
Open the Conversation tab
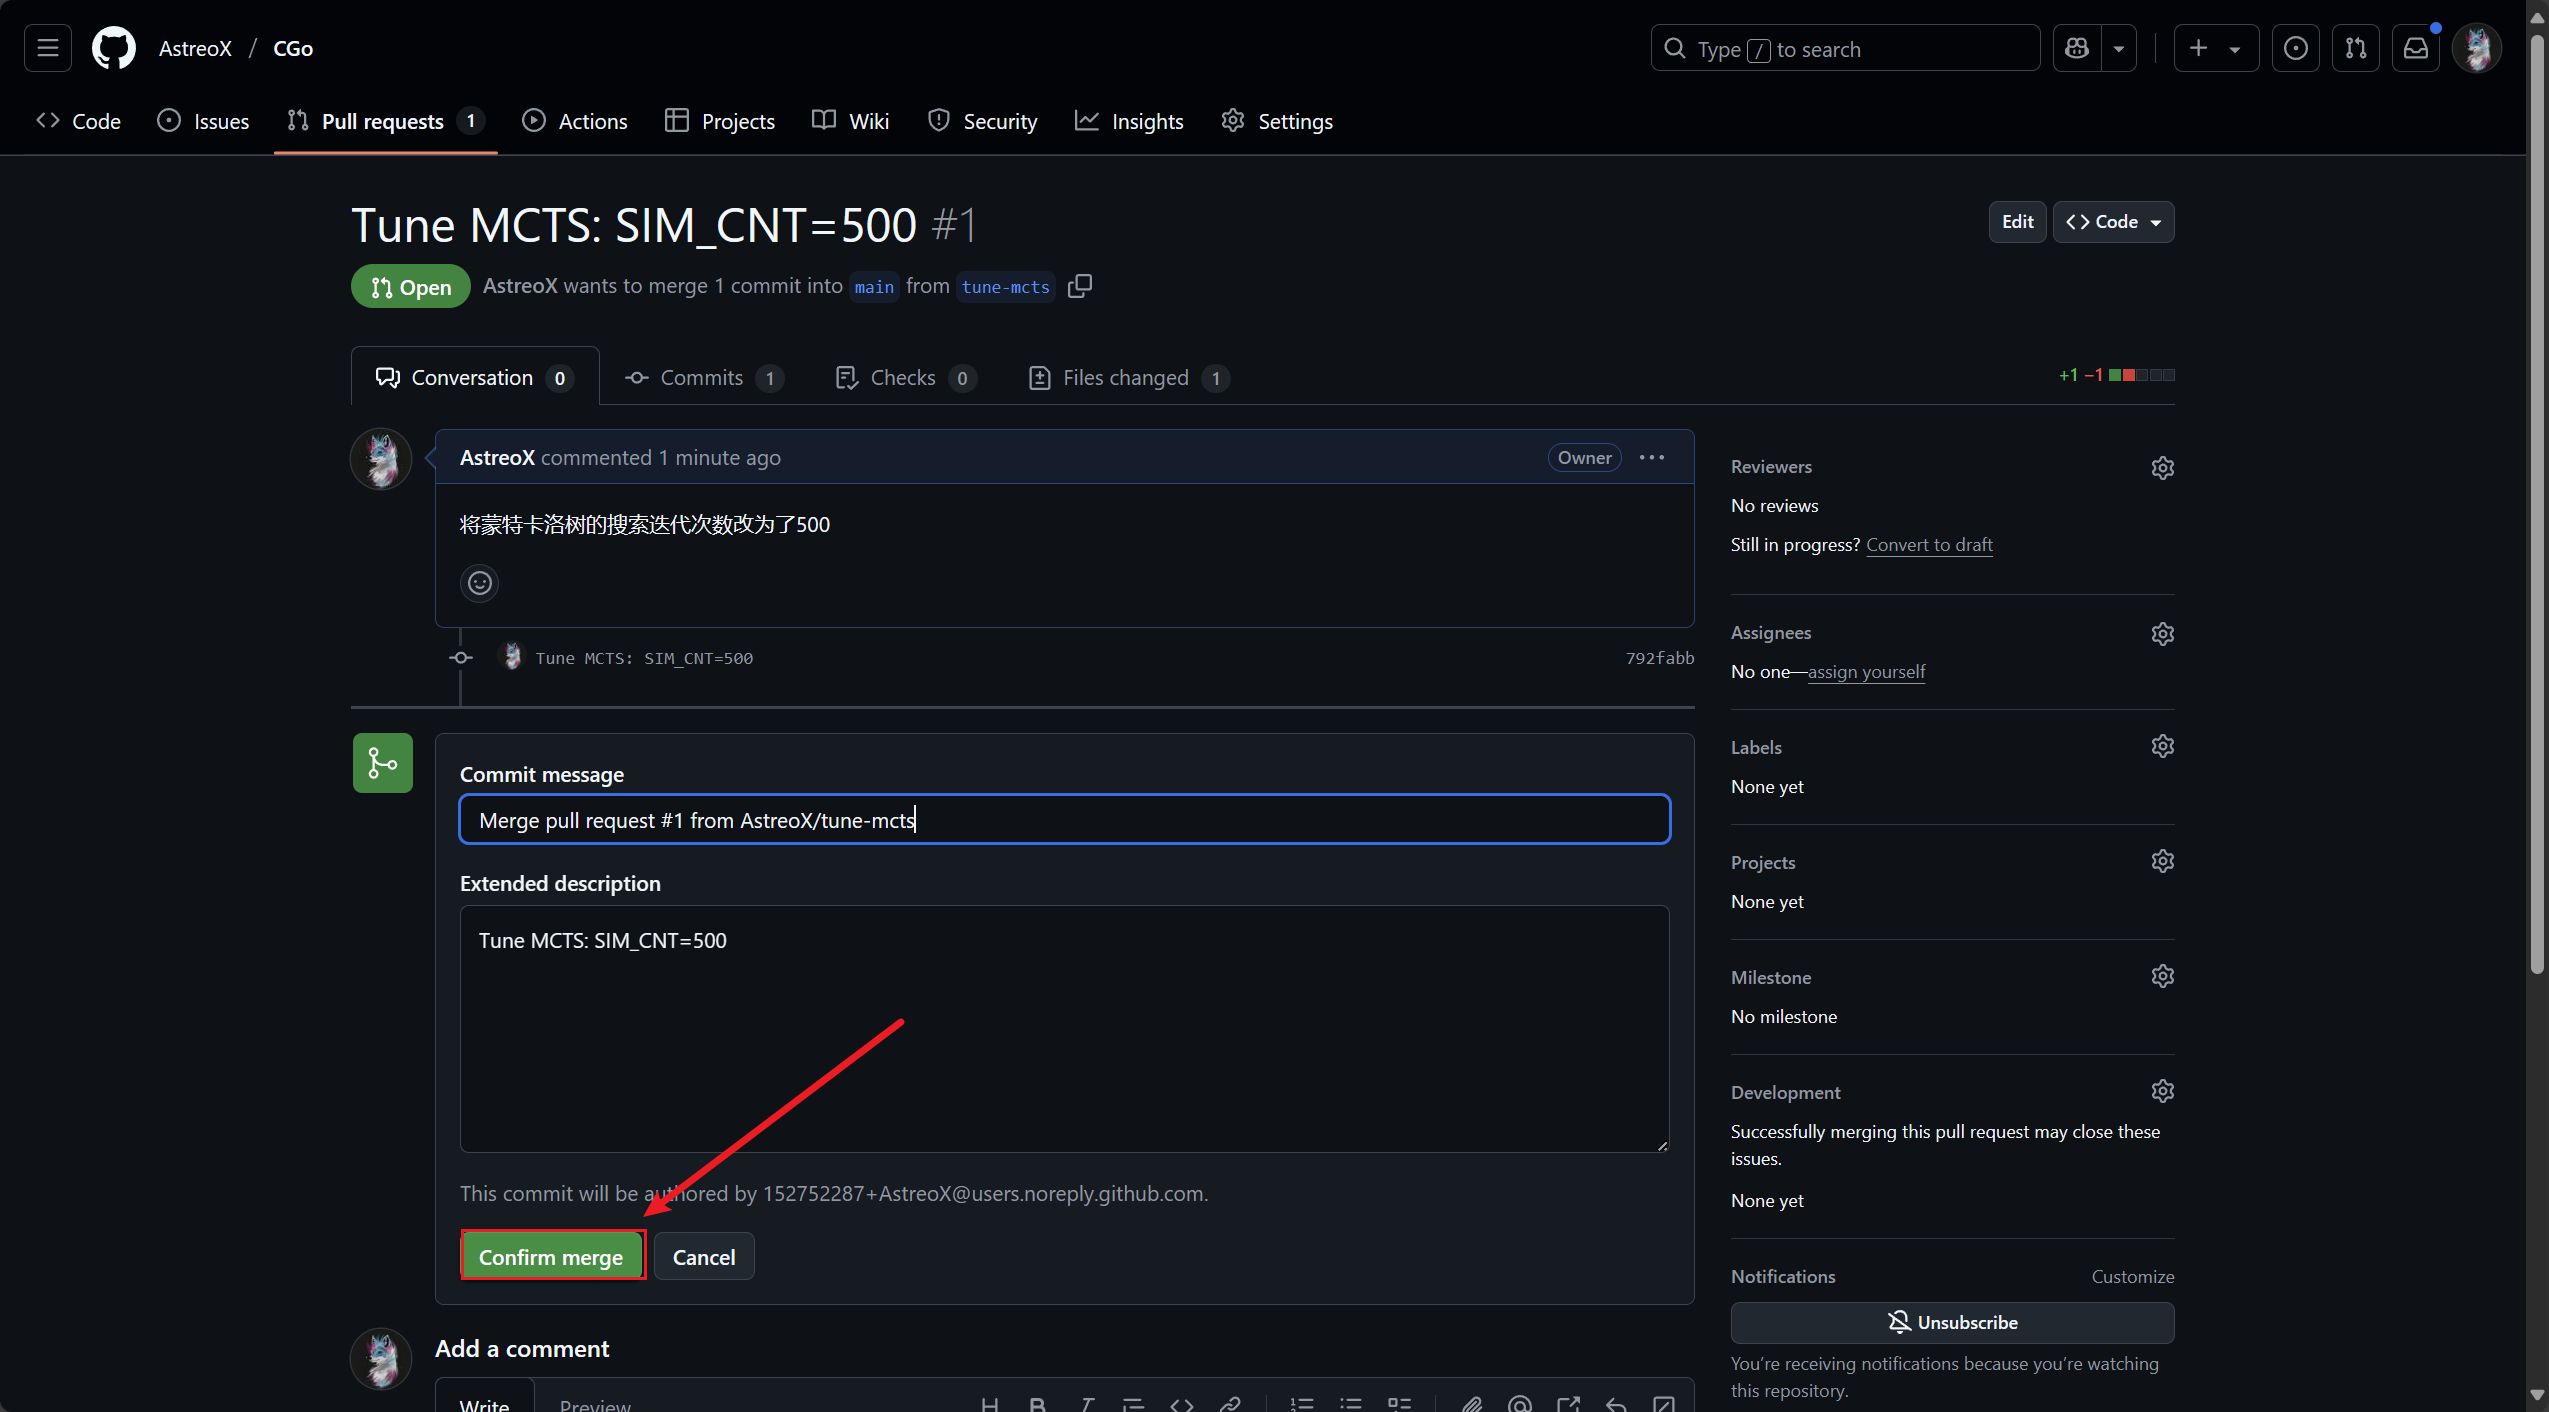coord(474,377)
